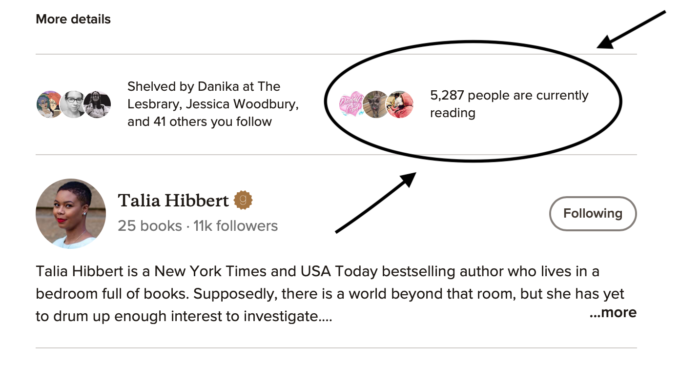Expand author bio with ...more
The height and width of the screenshot is (365, 700).
[613, 312]
